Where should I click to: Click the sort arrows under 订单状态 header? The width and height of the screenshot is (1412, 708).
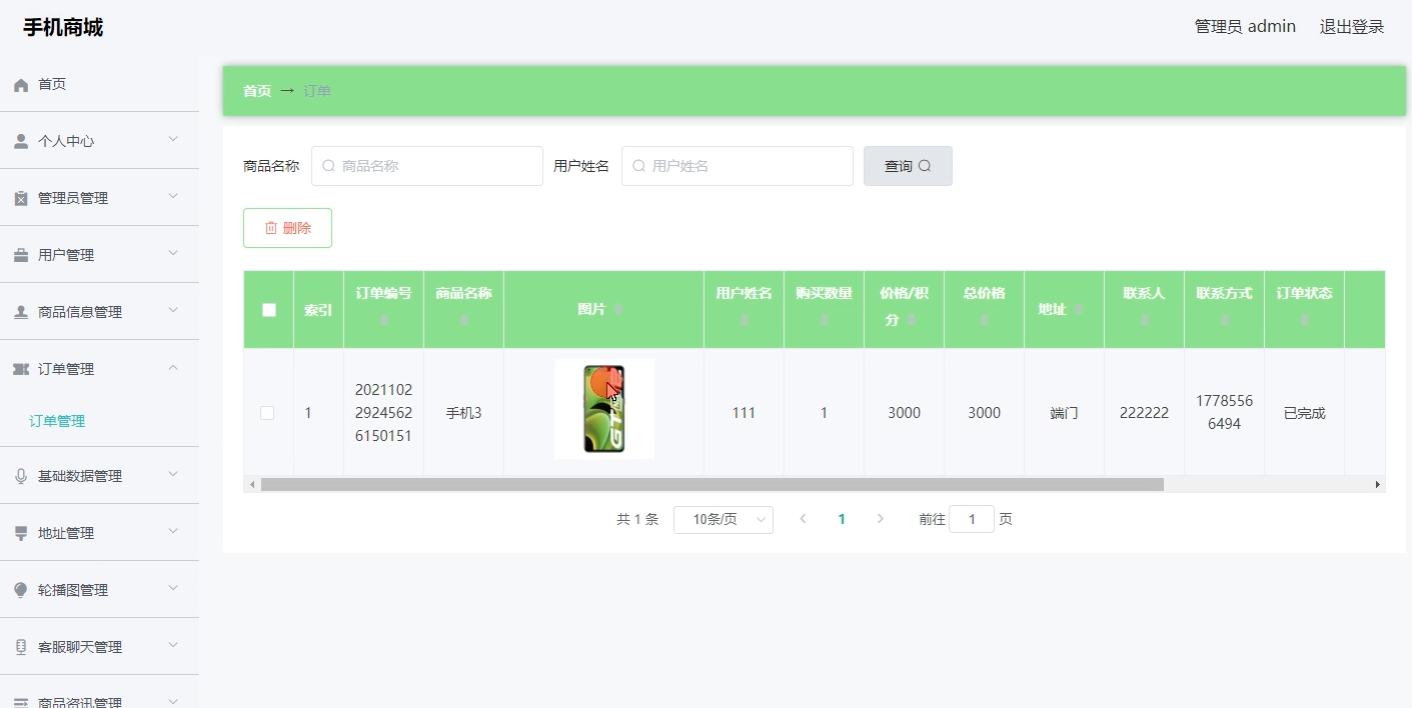(1304, 320)
